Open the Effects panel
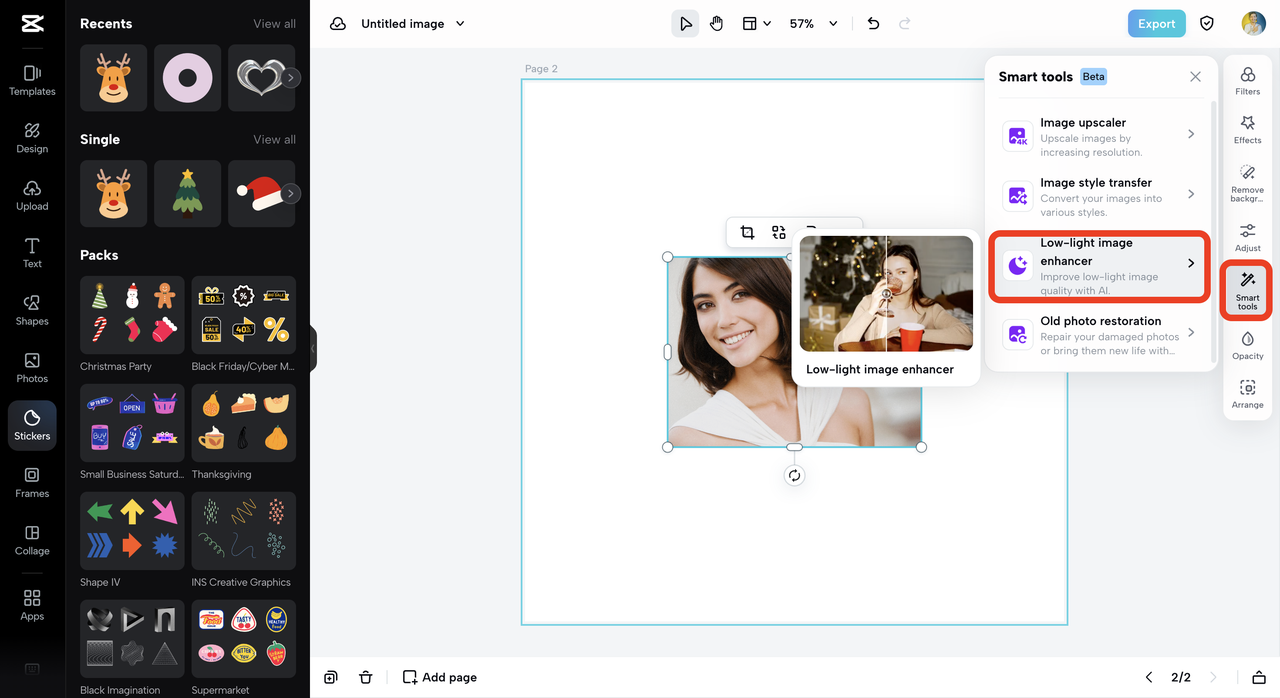This screenshot has width=1280, height=698. coord(1247,130)
